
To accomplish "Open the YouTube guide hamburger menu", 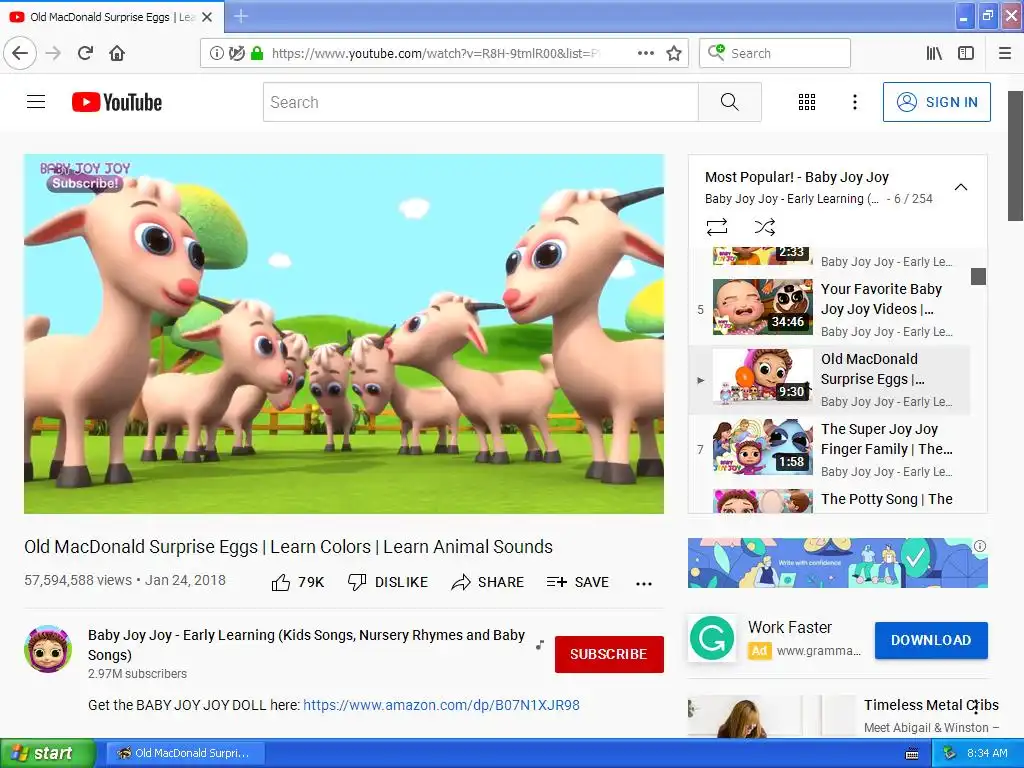I will click(x=36, y=102).
